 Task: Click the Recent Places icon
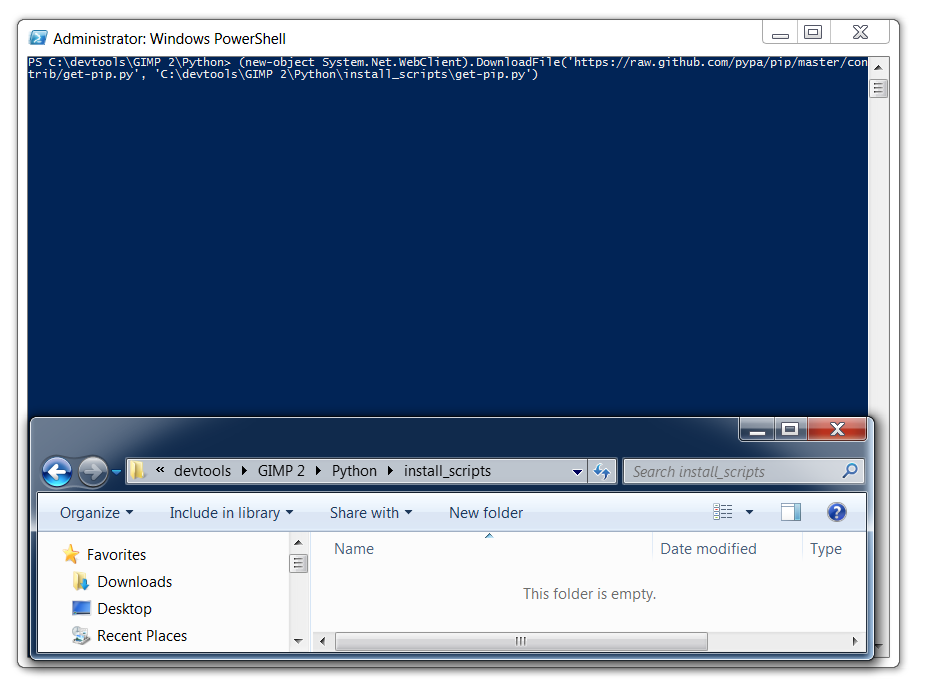[x=80, y=636]
